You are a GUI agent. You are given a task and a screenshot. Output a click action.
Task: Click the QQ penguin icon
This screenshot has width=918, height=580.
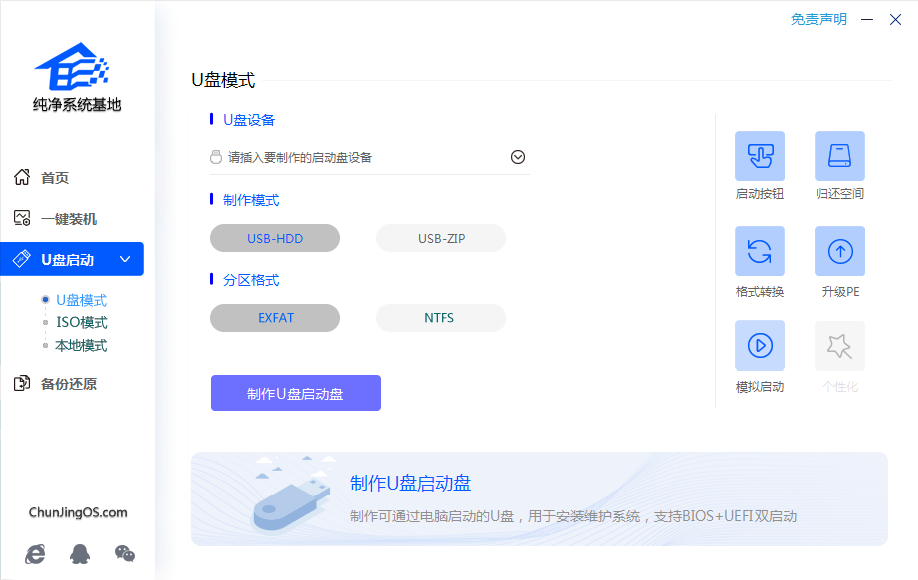coord(80,553)
